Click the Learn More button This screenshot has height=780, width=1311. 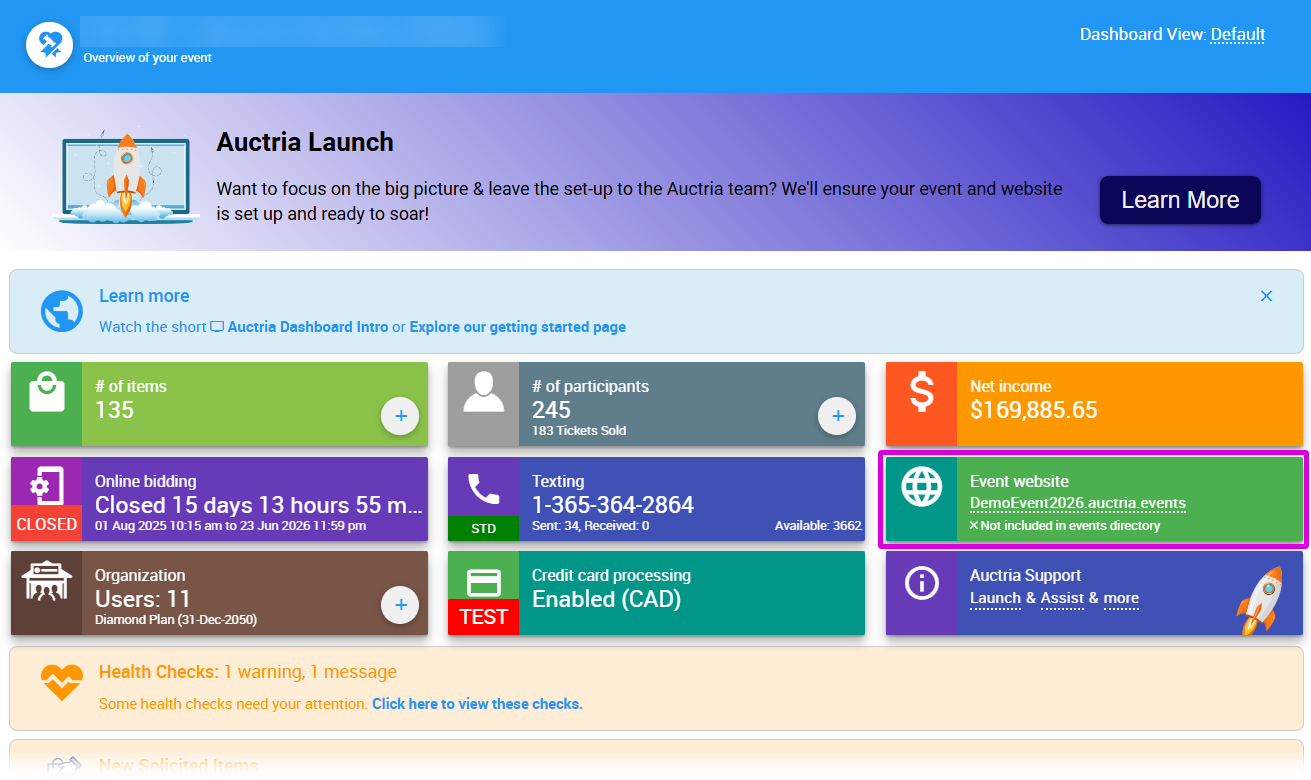coord(1180,200)
